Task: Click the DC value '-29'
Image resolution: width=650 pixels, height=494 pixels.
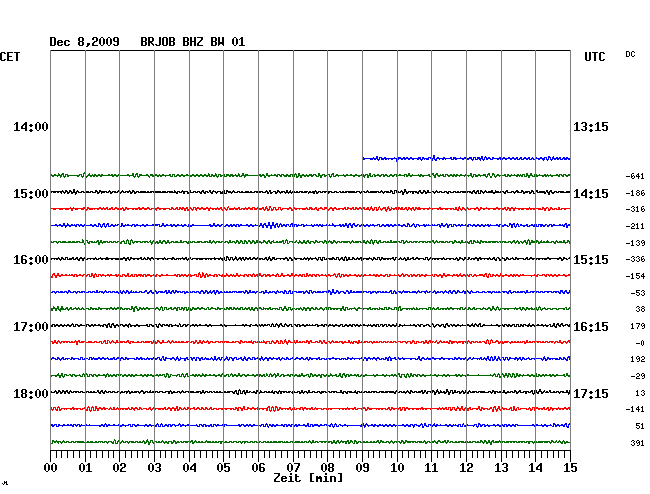Action: 638,376
